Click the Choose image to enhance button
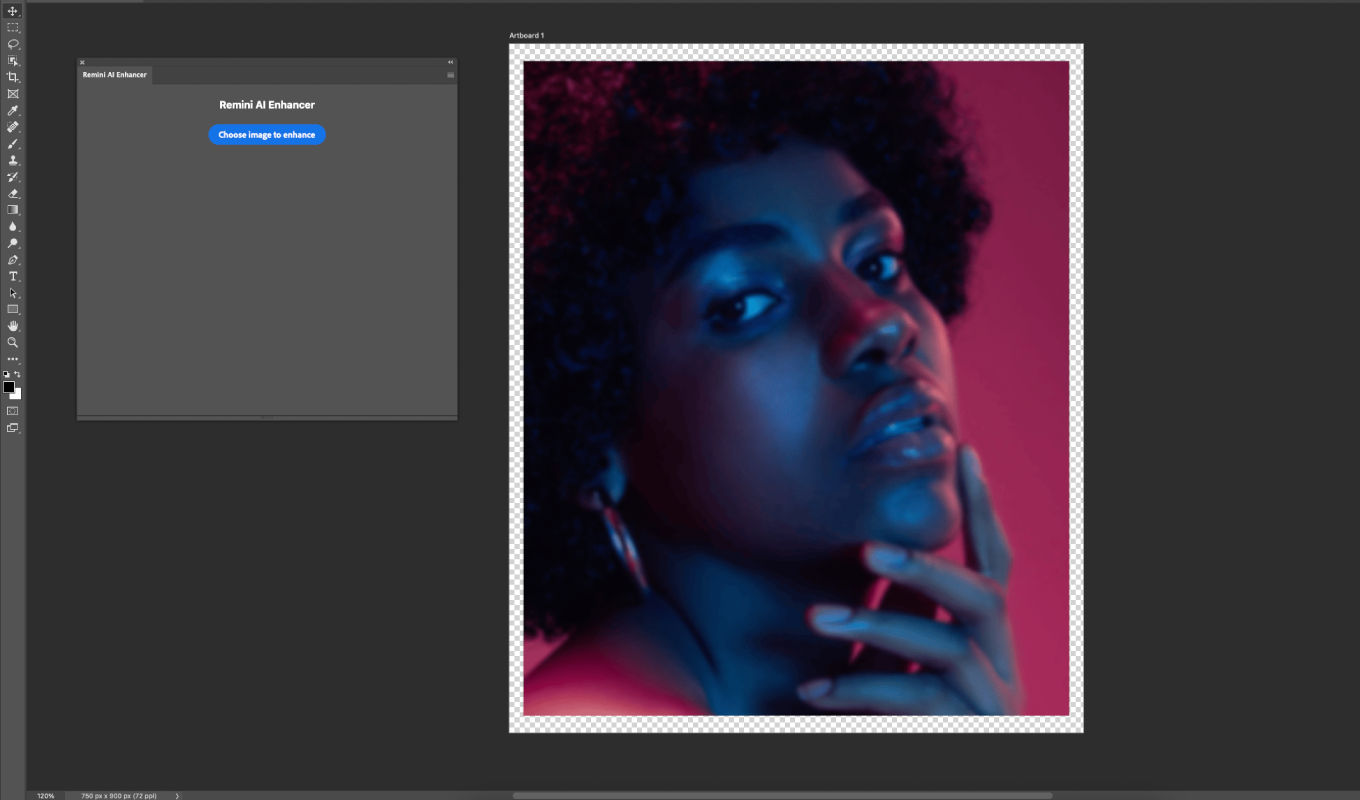Viewport: 1360px width, 800px height. click(267, 135)
